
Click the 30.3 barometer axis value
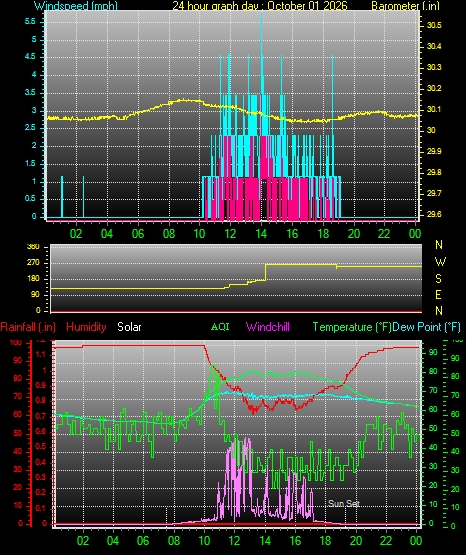(434, 67)
